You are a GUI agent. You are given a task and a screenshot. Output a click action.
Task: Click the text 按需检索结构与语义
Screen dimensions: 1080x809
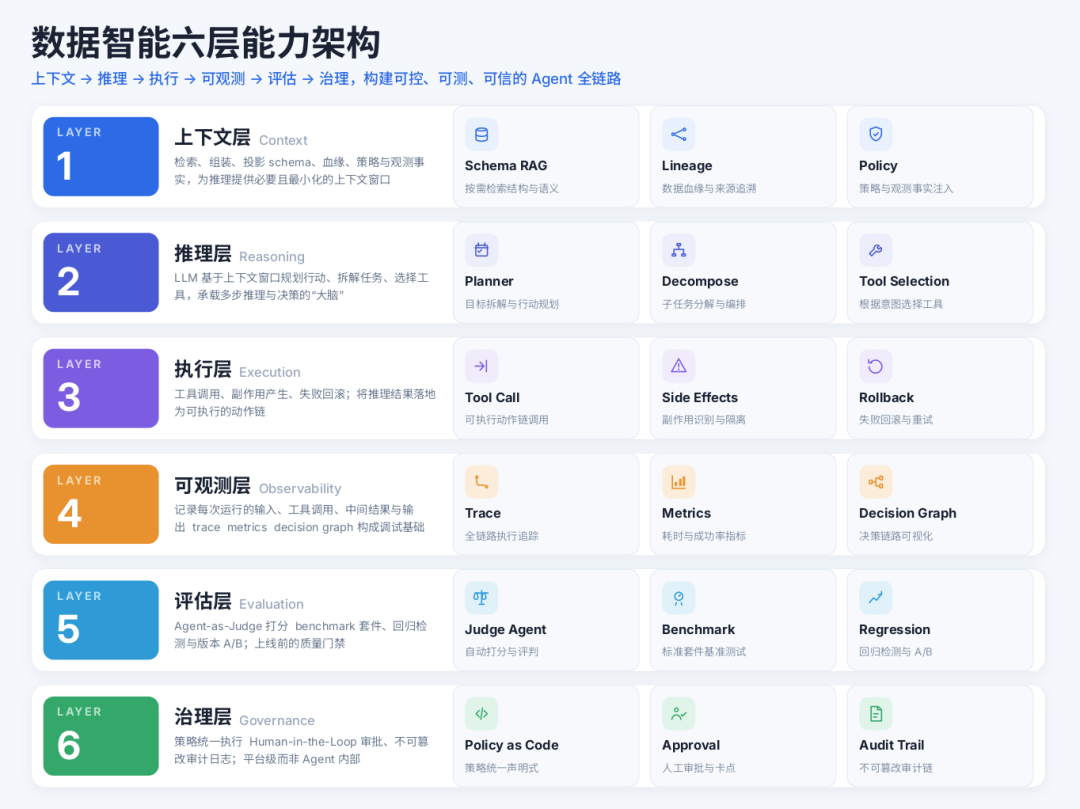tap(512, 189)
